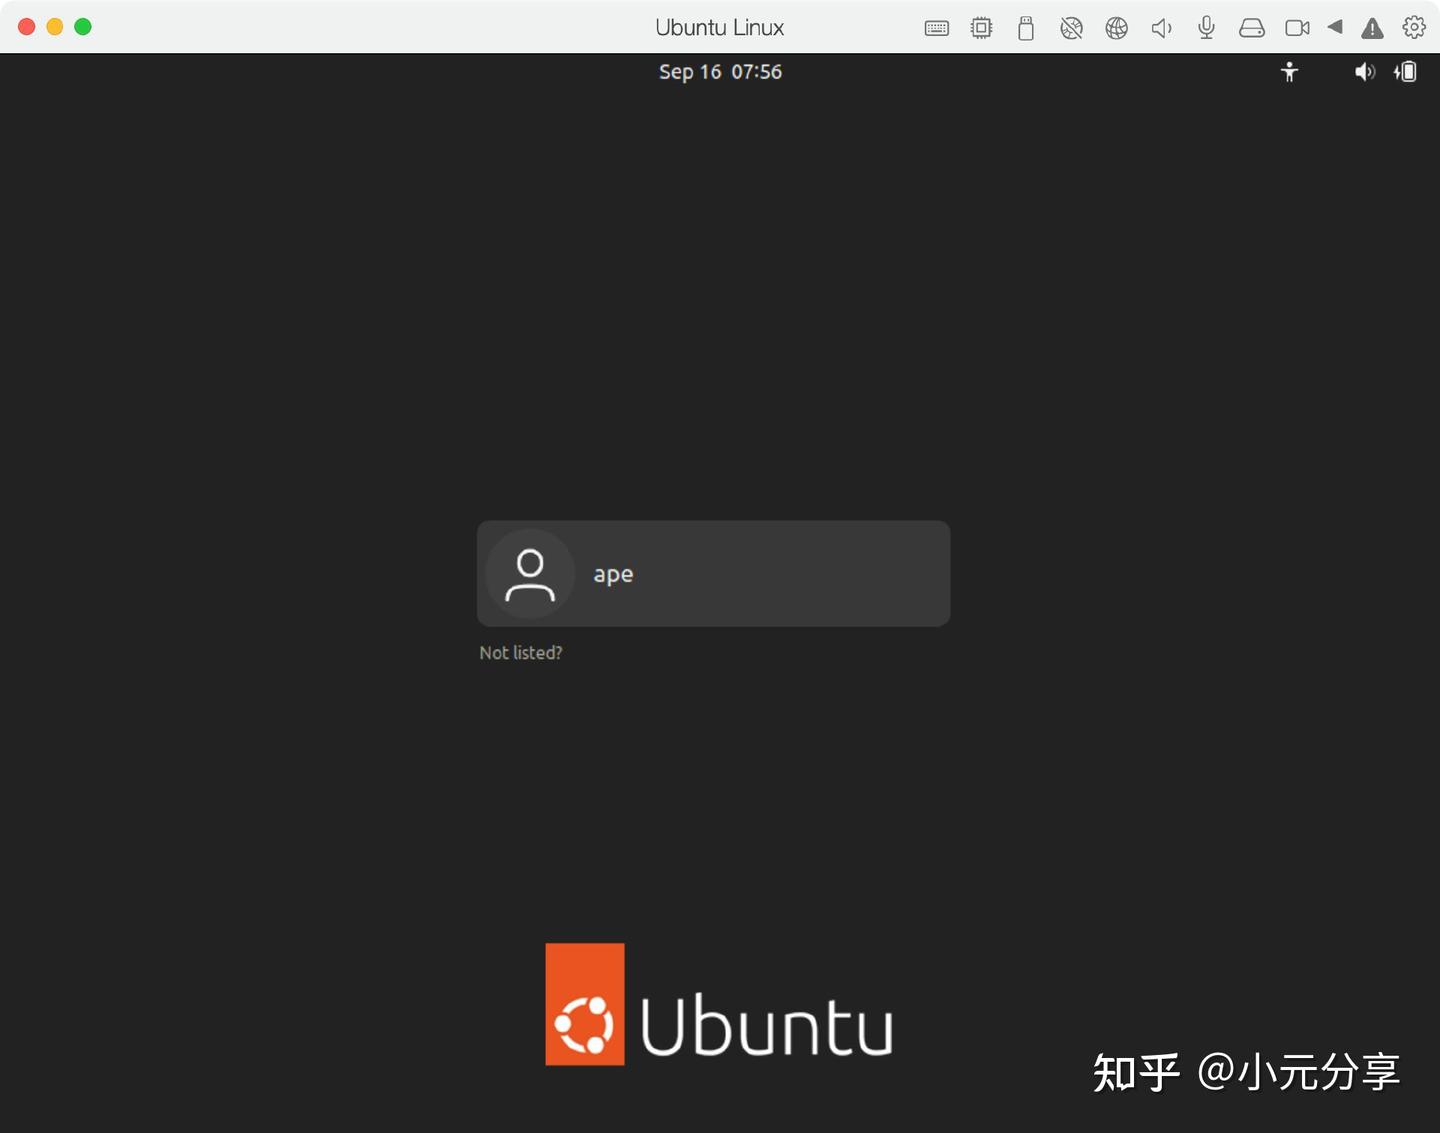Click the Not listed? link
This screenshot has height=1133, width=1440.
[520, 652]
